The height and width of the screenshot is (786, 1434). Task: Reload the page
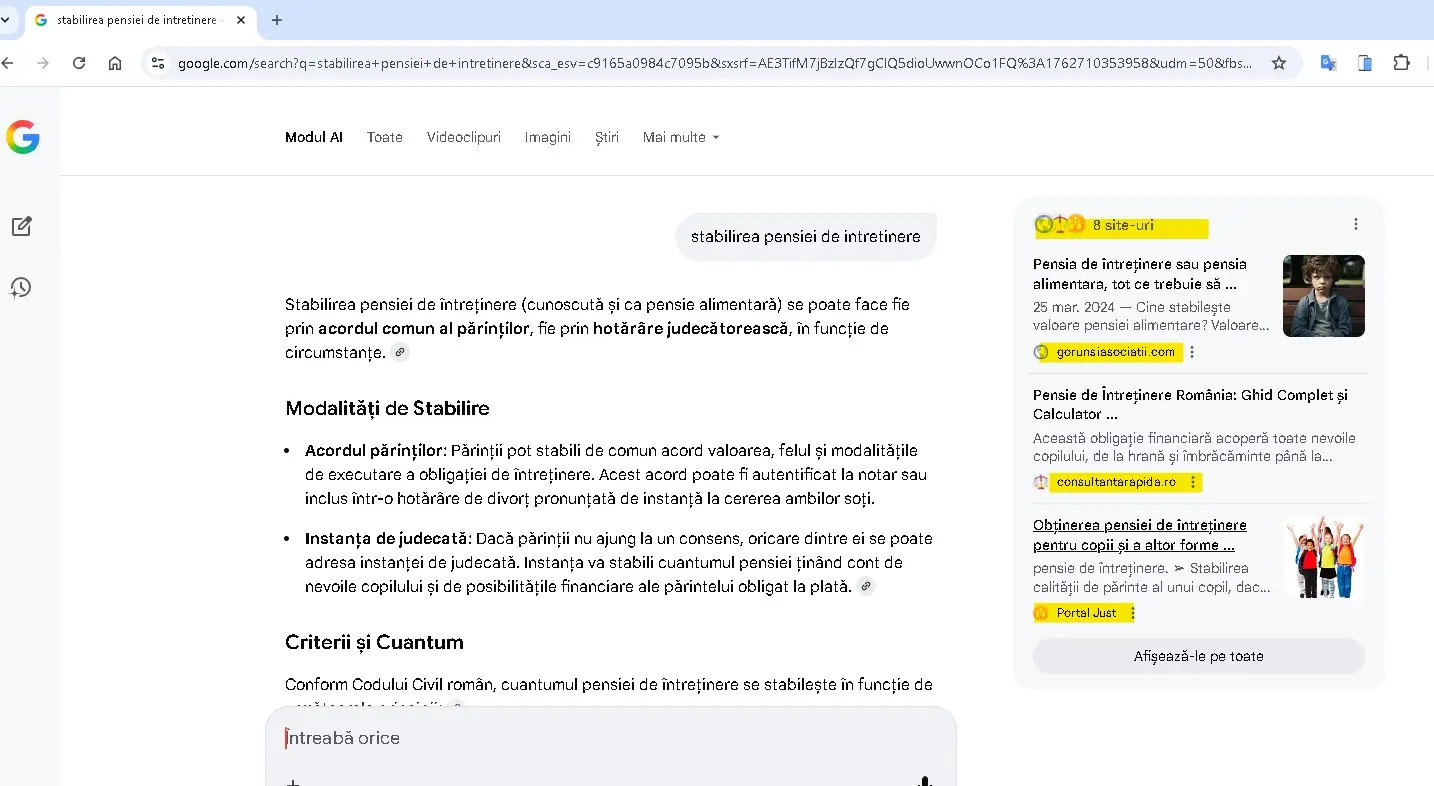79,63
